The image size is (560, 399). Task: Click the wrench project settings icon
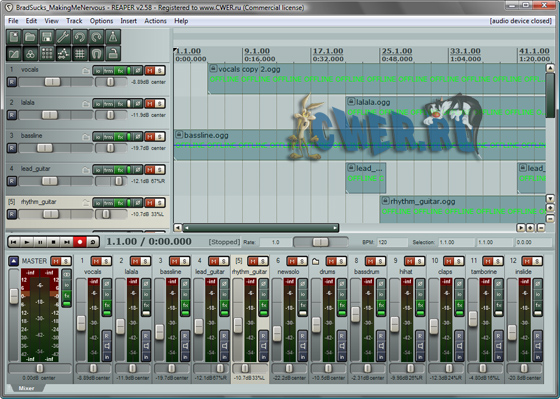(64, 37)
